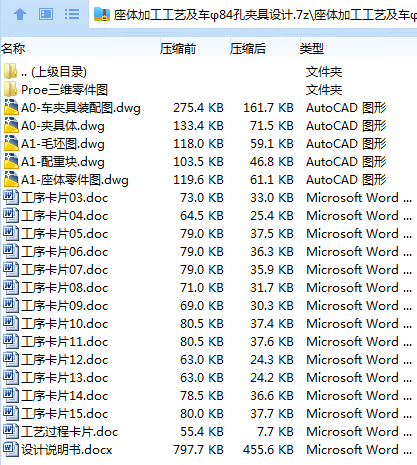
Task: Click the Word icon of 工序卡片09.doc
Action: click(x=11, y=305)
